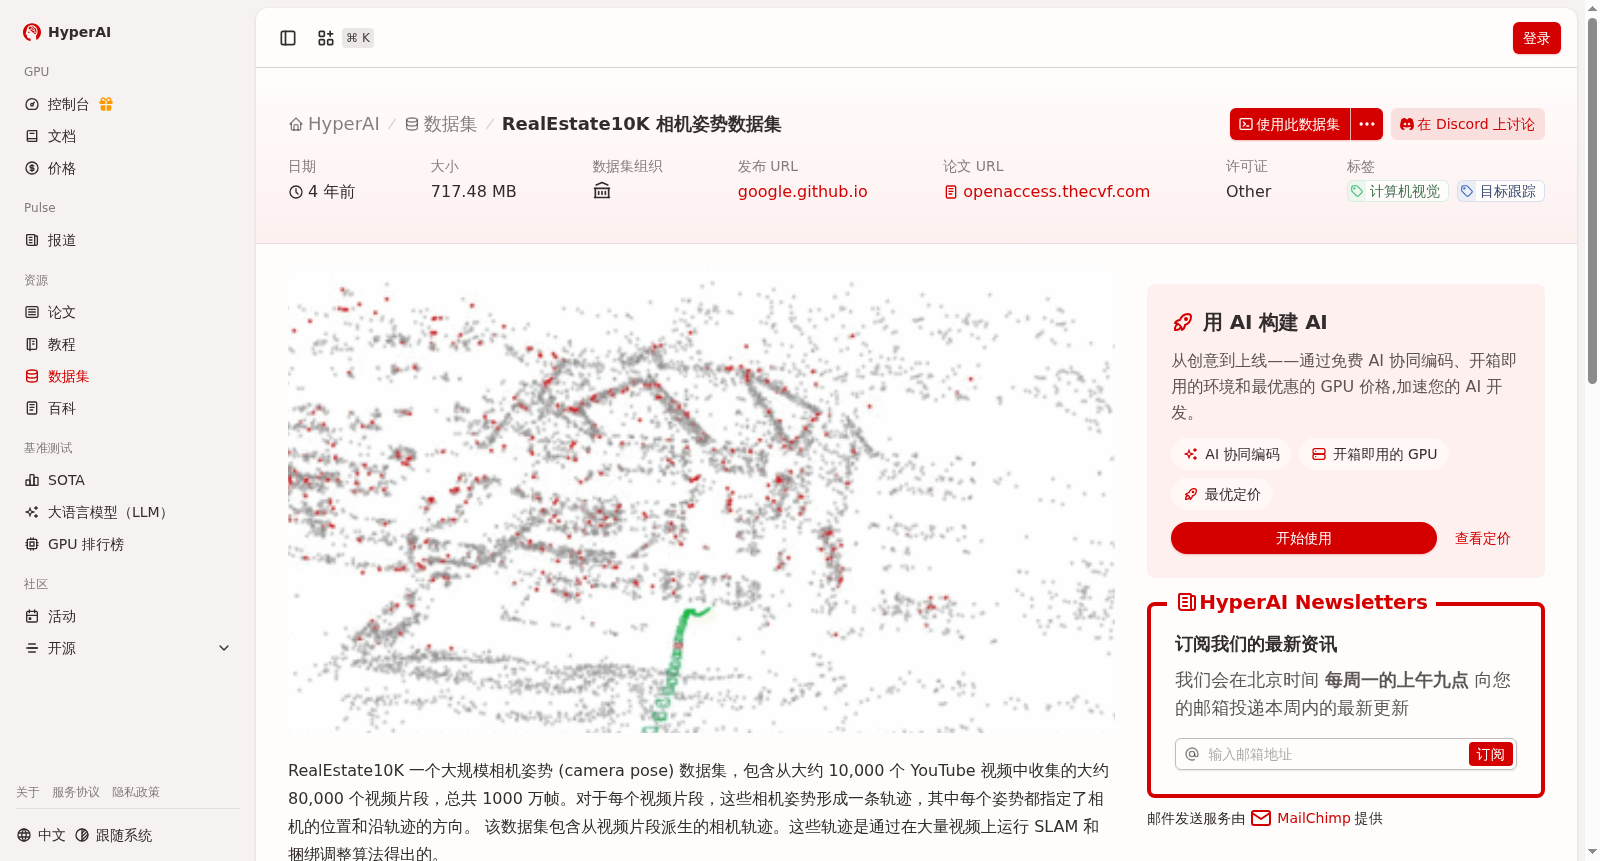
Task: Click the HyperAI logo icon
Action: pyautogui.click(x=32, y=32)
